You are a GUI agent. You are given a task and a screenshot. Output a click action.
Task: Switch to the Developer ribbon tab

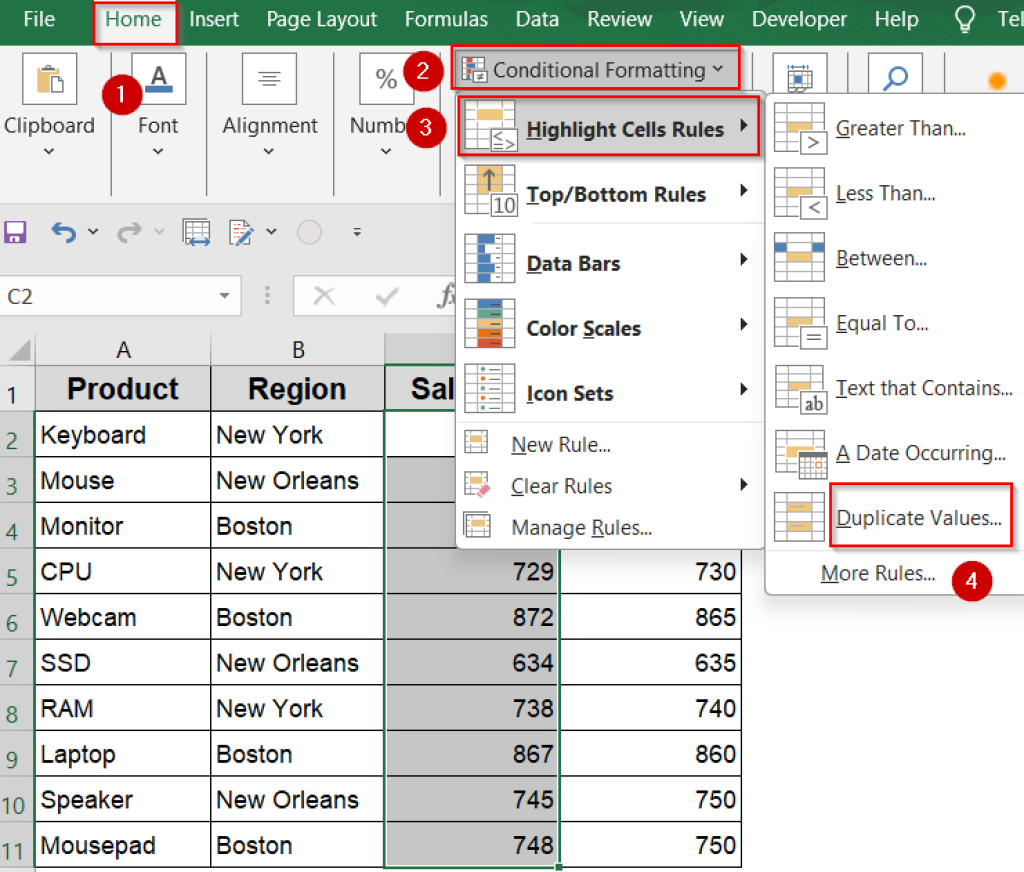tap(799, 19)
